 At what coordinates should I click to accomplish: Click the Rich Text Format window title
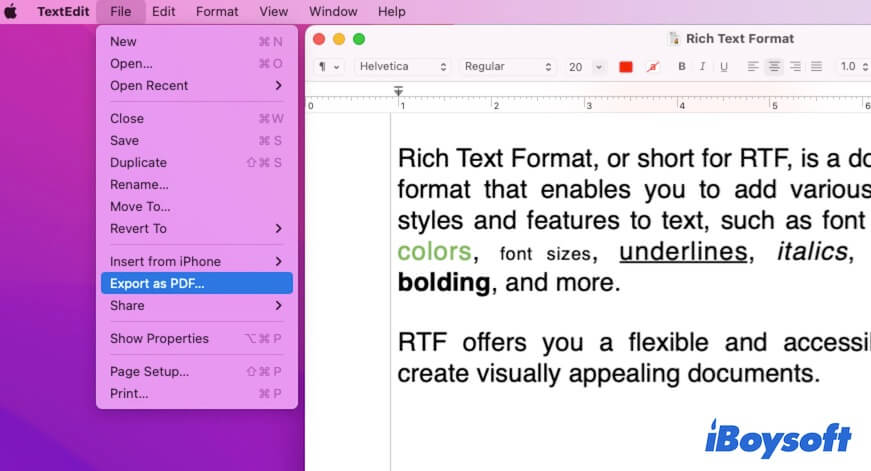(739, 38)
